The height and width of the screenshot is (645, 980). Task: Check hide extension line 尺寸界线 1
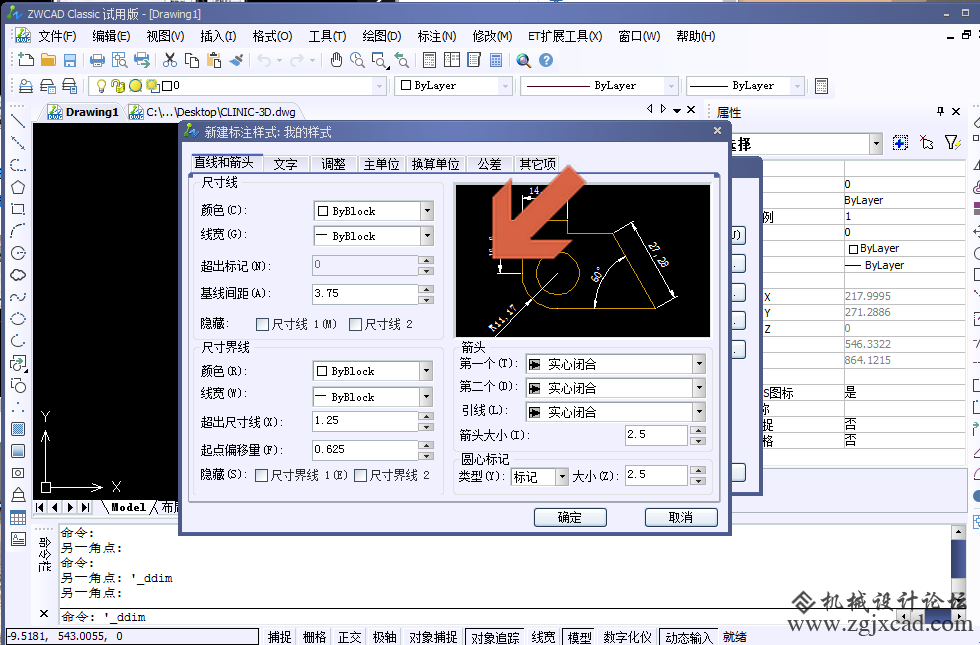tap(261, 476)
